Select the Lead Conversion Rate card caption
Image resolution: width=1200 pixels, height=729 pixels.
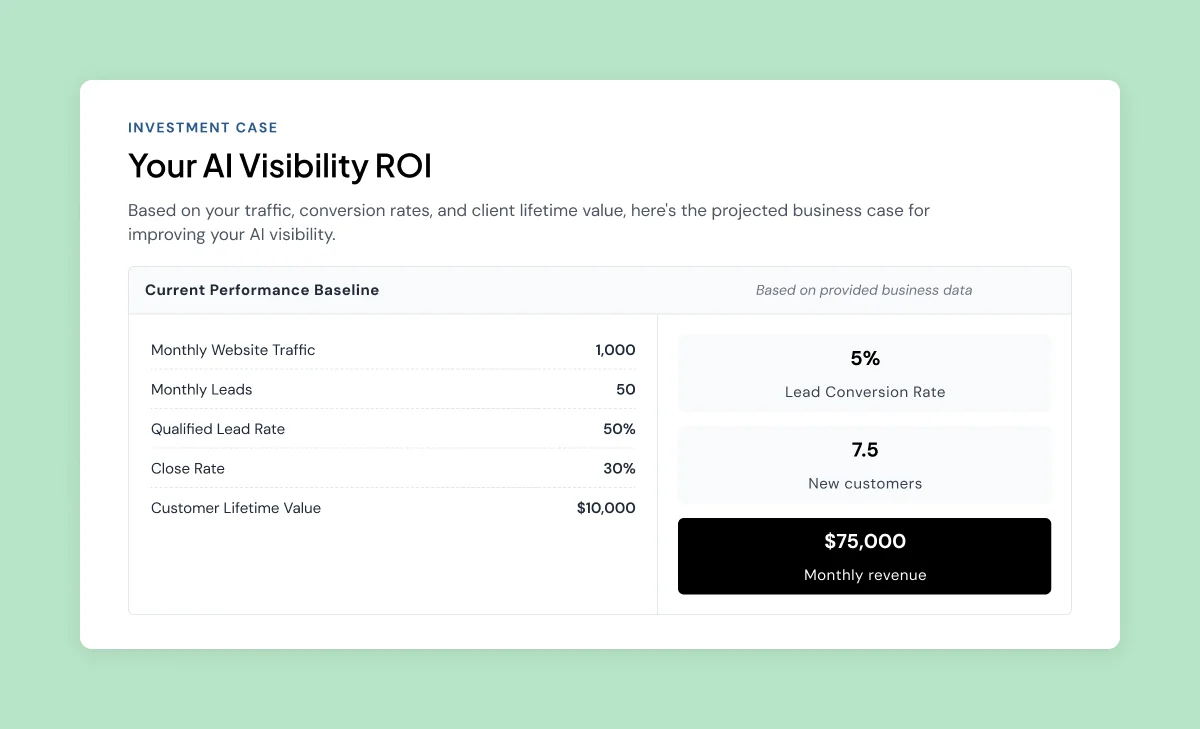865,392
